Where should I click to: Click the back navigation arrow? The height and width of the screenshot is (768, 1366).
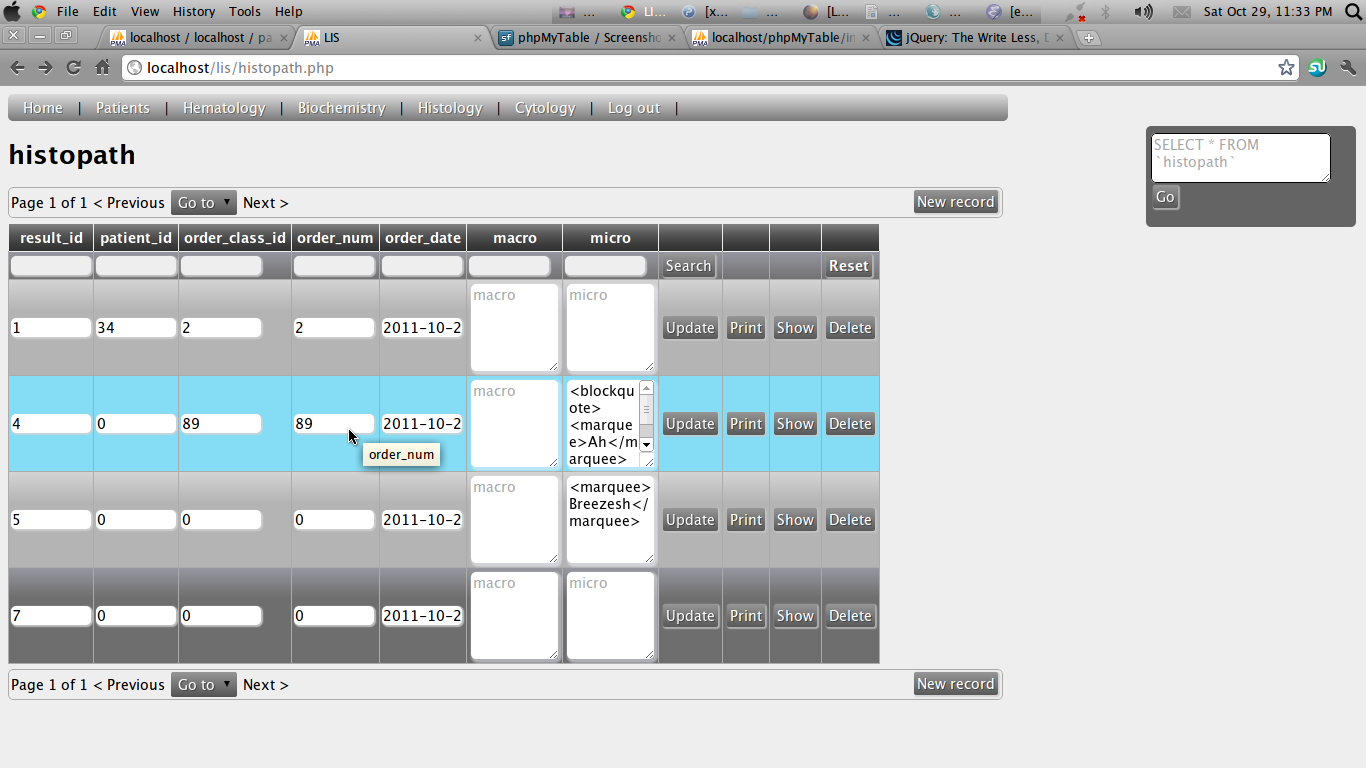17,68
